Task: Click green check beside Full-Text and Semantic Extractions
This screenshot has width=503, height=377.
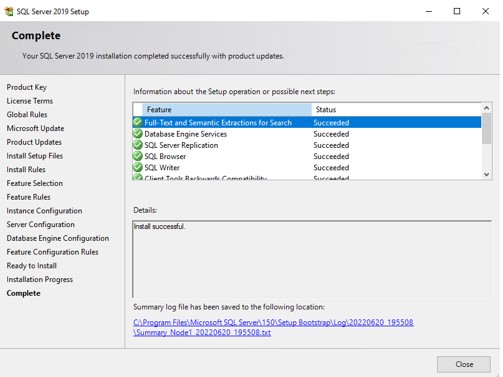Action: coord(137,122)
